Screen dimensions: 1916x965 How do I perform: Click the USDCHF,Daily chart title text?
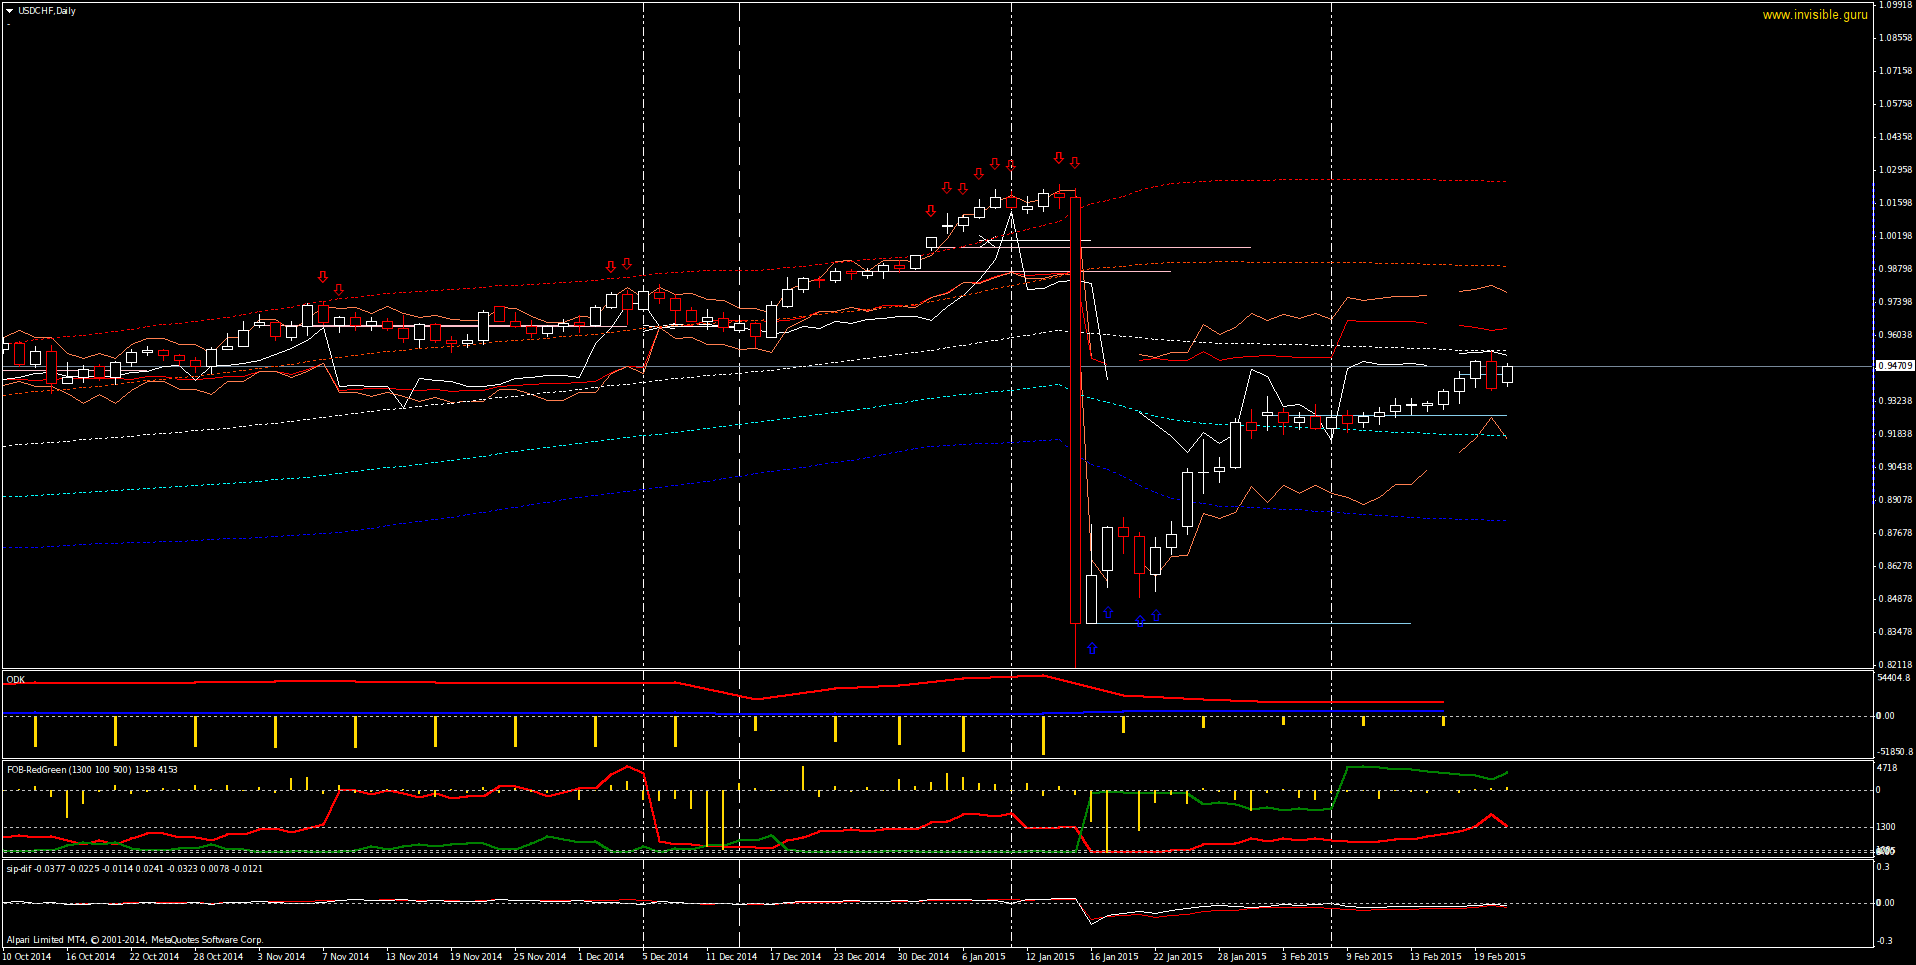pos(46,11)
